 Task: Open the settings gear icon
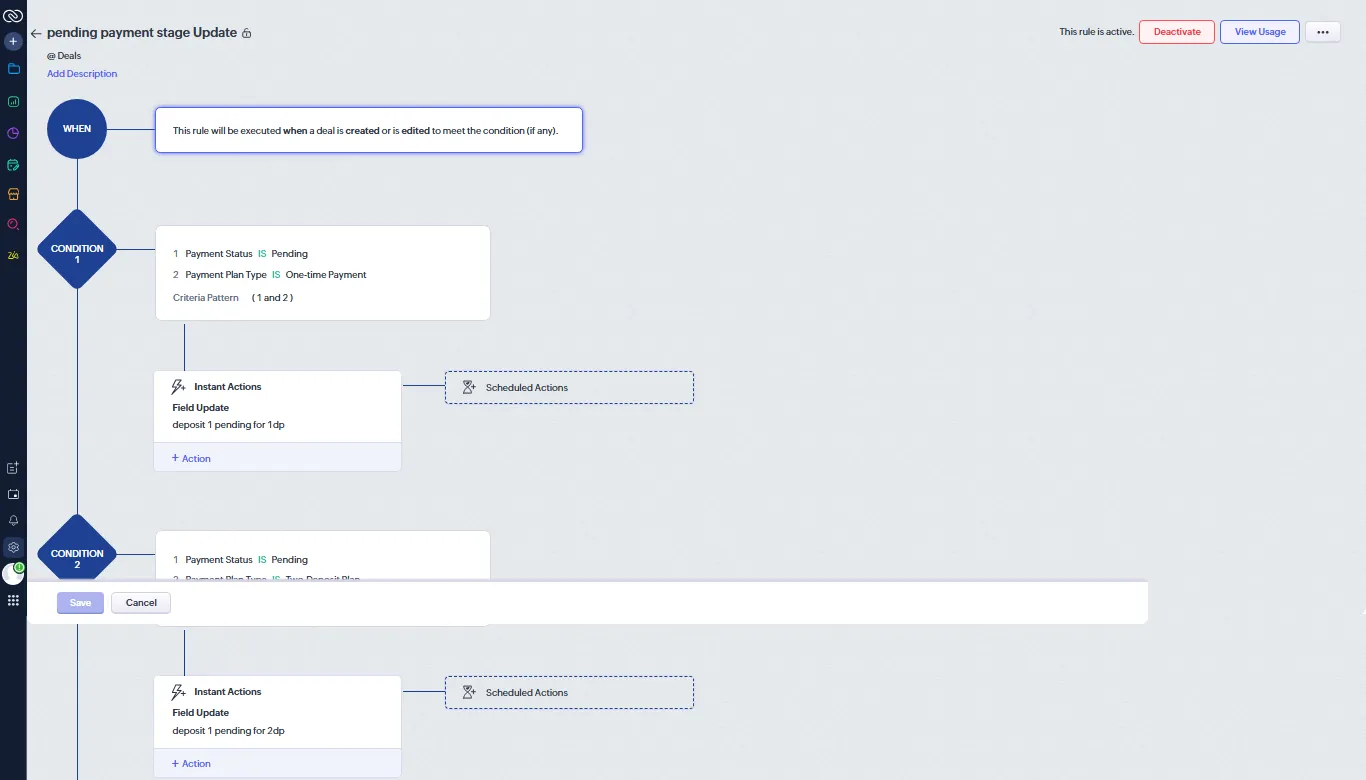tap(13, 547)
